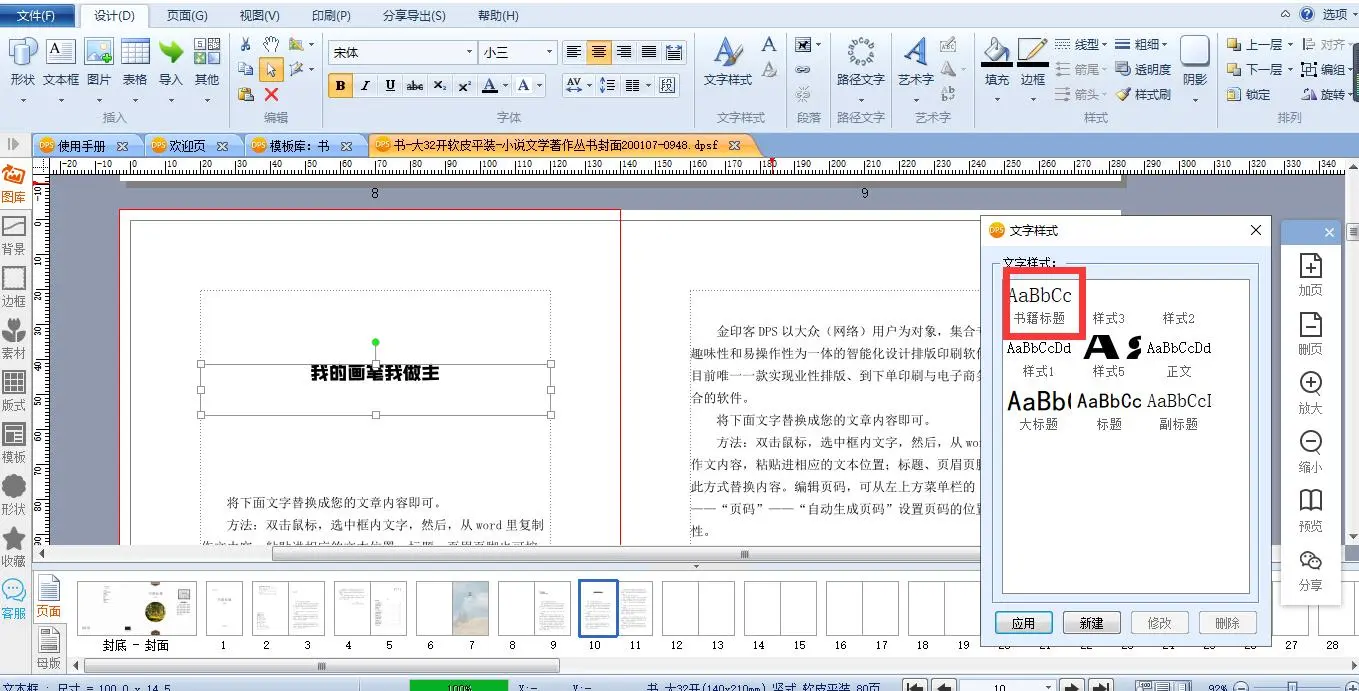The image size is (1359, 691).
Task: Open the 文本框 text box tool
Action: coord(61,61)
